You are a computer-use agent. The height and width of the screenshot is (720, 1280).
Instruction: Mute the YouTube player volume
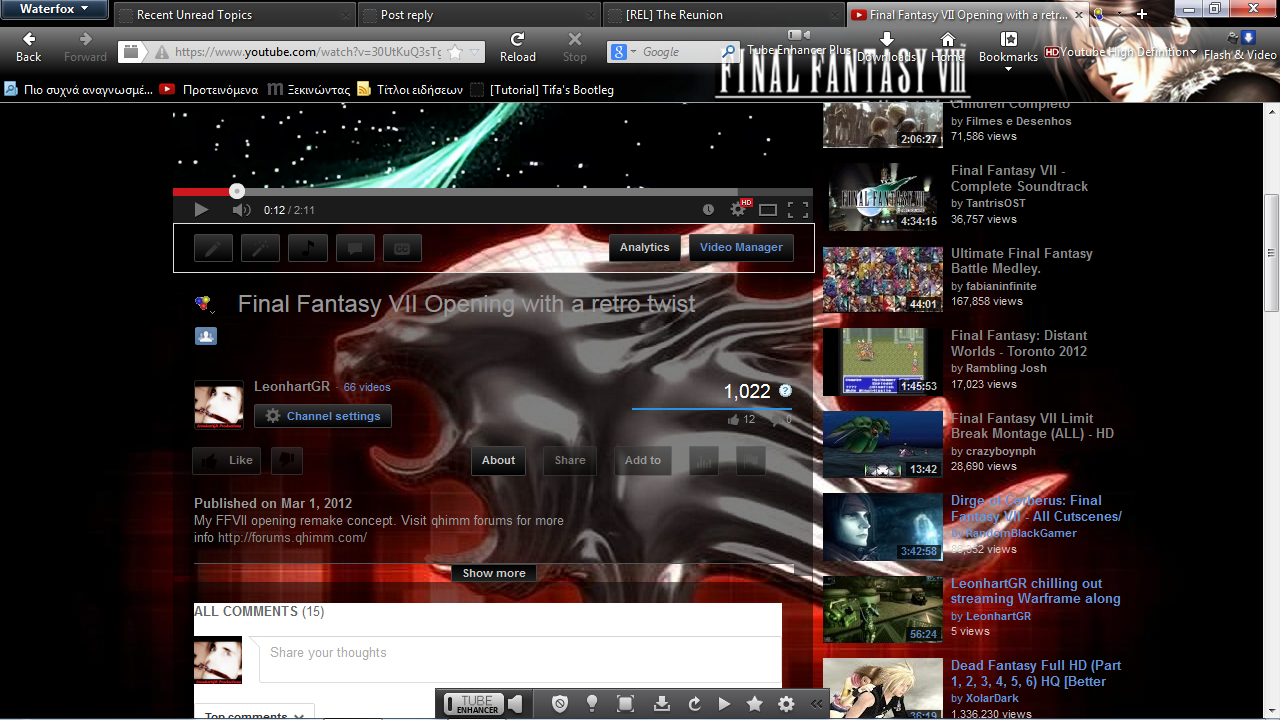pos(241,210)
